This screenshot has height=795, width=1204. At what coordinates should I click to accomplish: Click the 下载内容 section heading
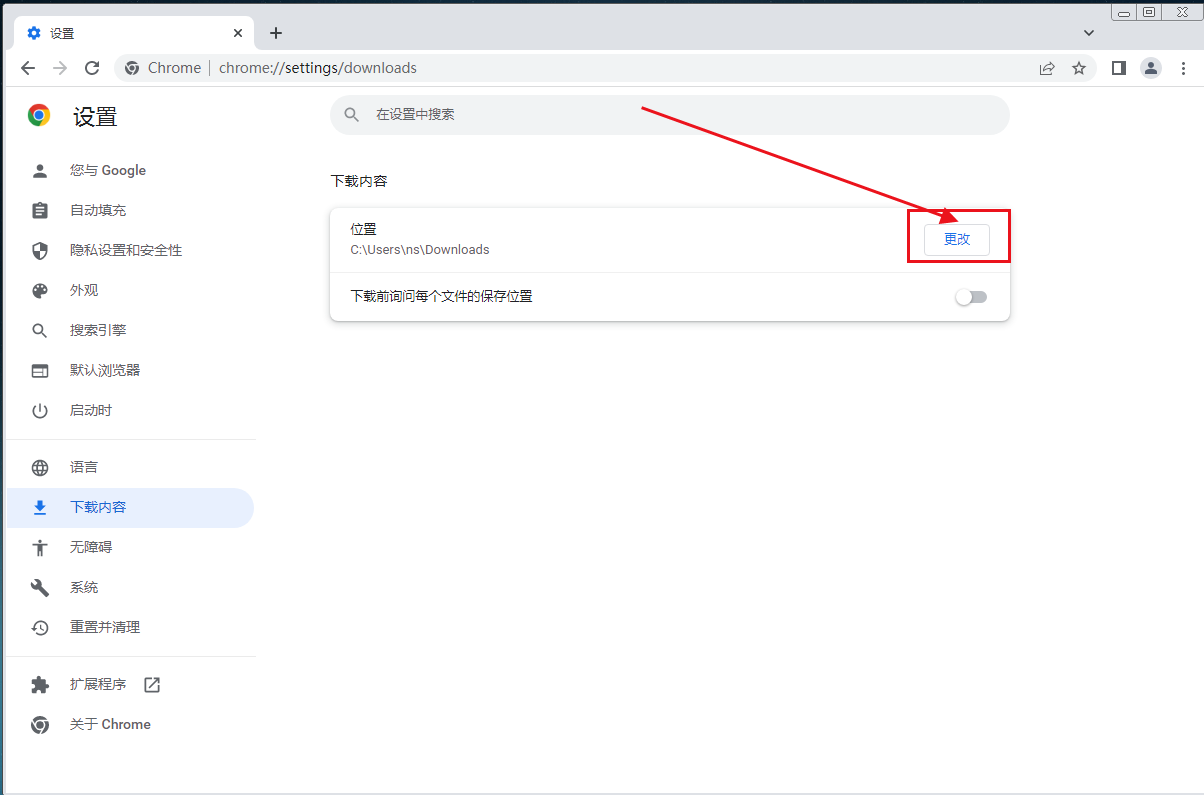359,181
